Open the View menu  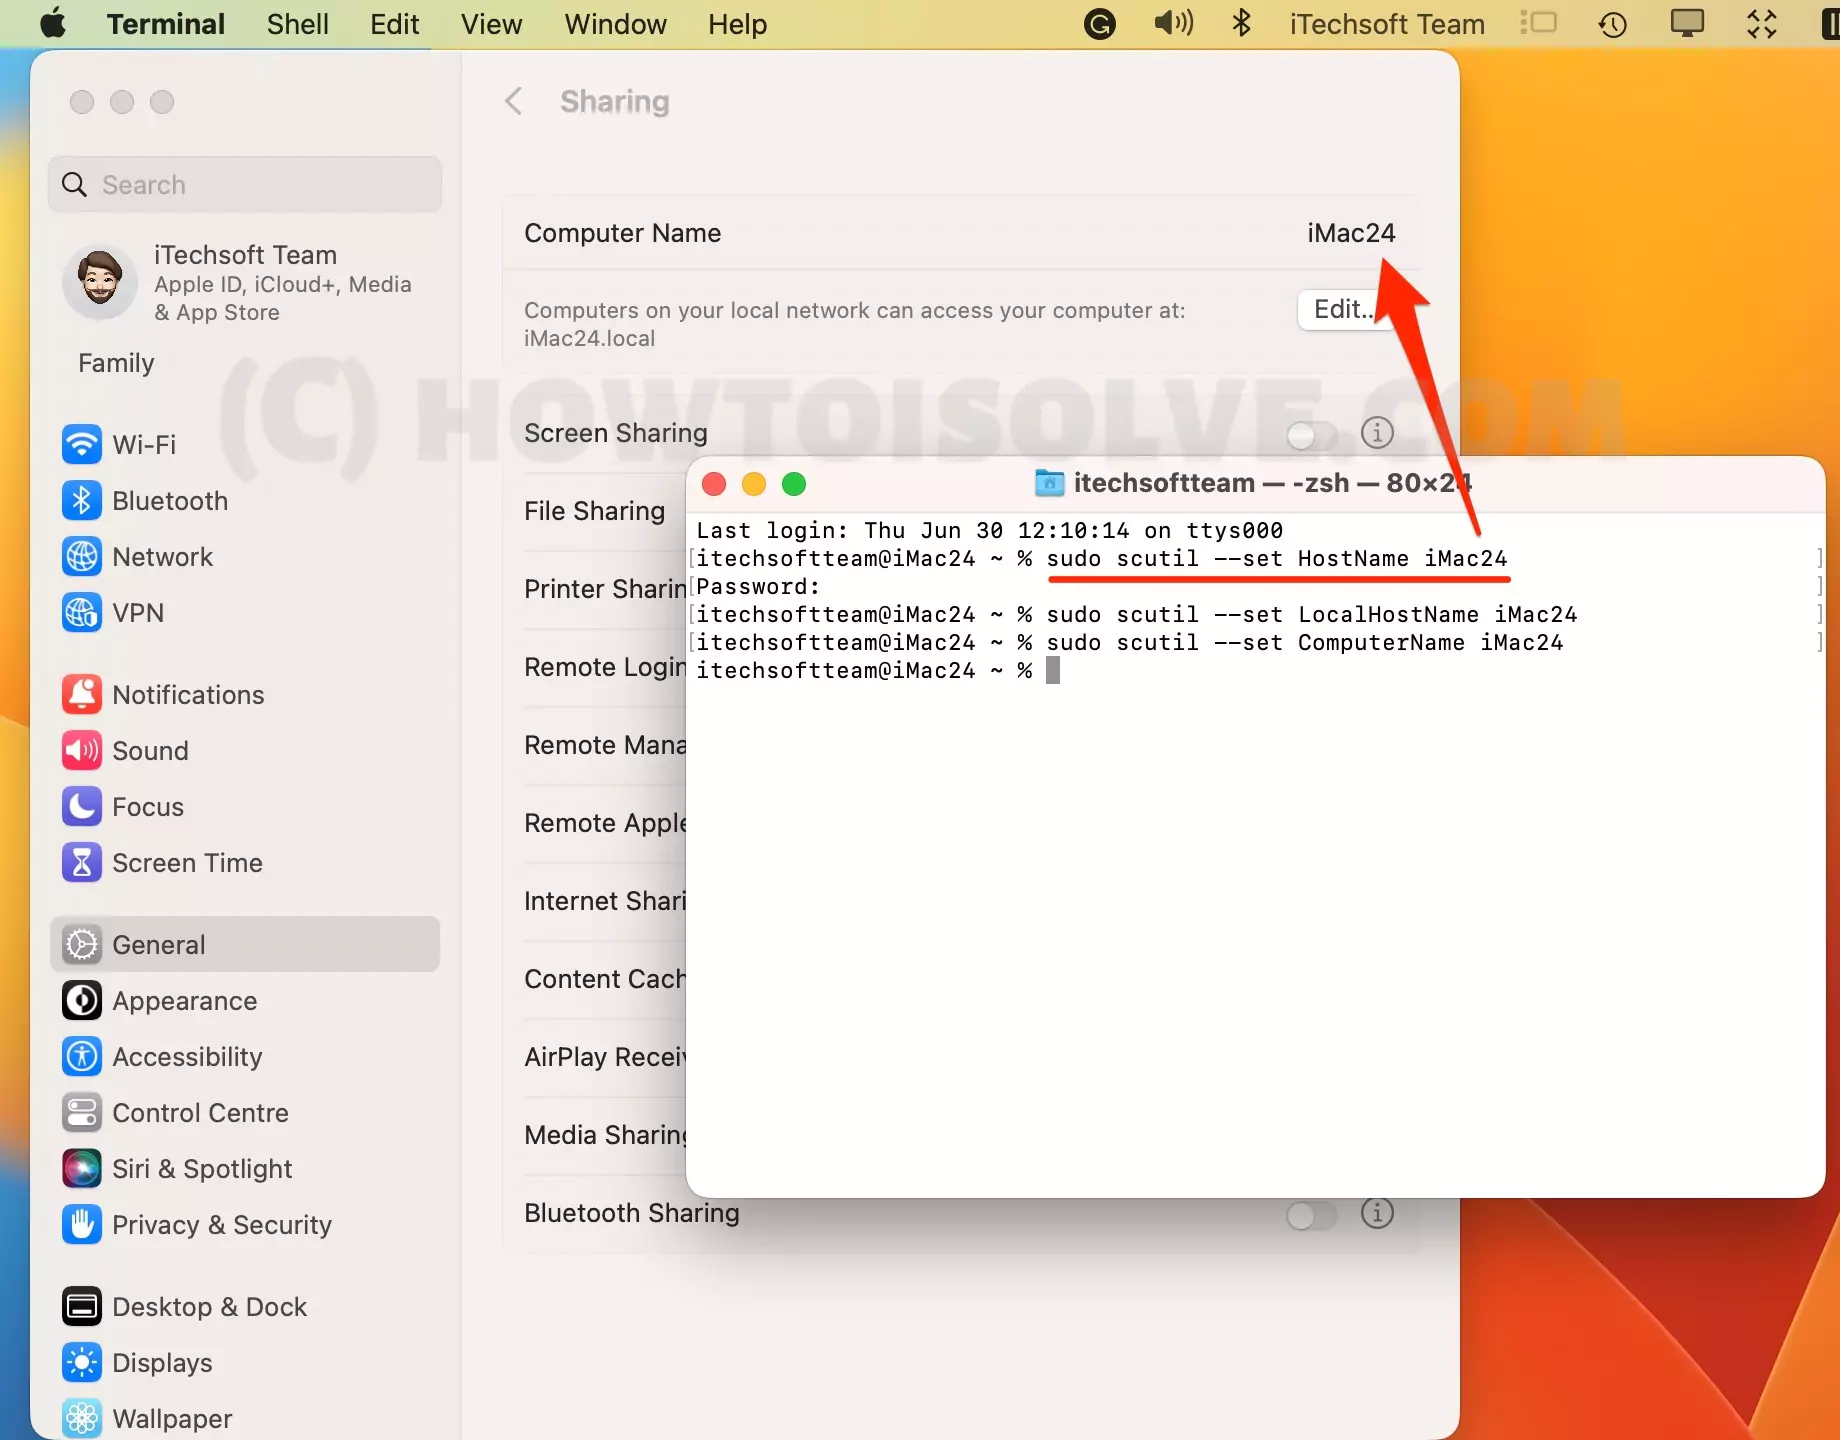(x=491, y=24)
